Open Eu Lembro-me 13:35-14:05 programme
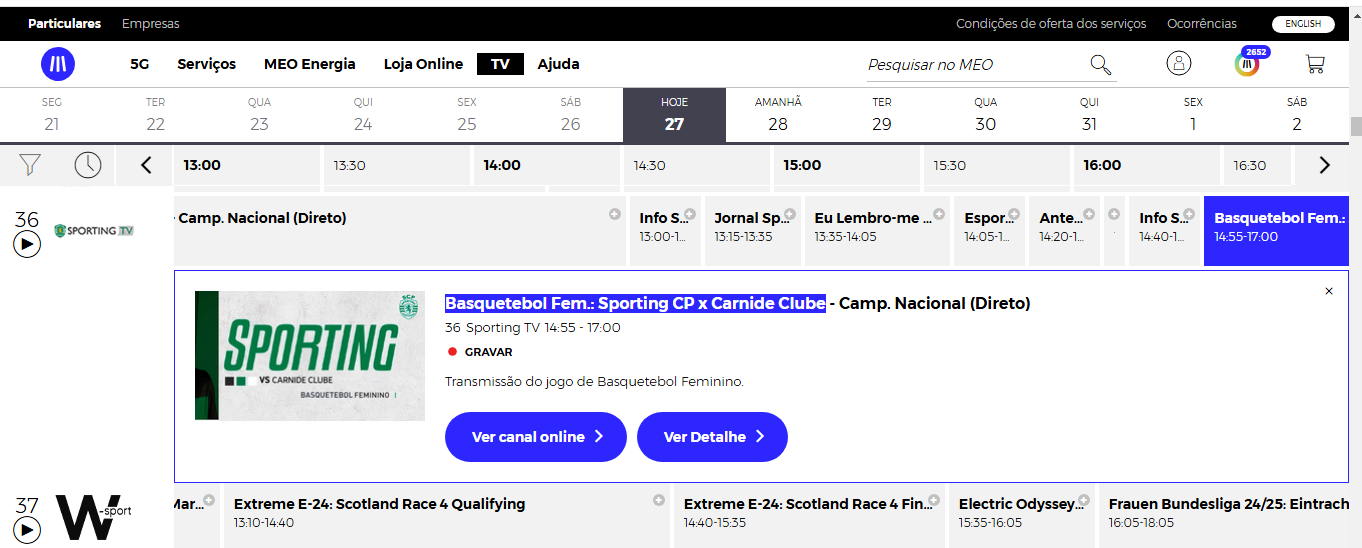Image resolution: width=1362 pixels, height=548 pixels. 877,231
